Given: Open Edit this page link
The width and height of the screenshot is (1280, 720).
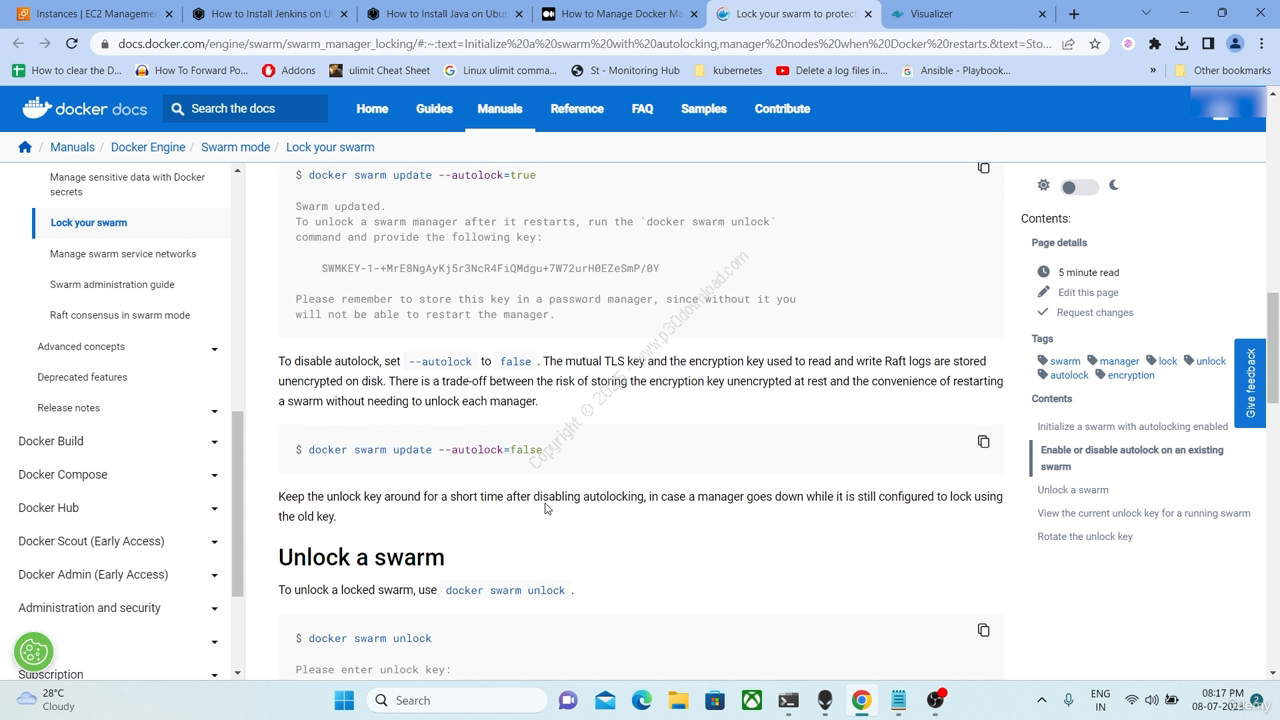Looking at the screenshot, I should click(1088, 292).
